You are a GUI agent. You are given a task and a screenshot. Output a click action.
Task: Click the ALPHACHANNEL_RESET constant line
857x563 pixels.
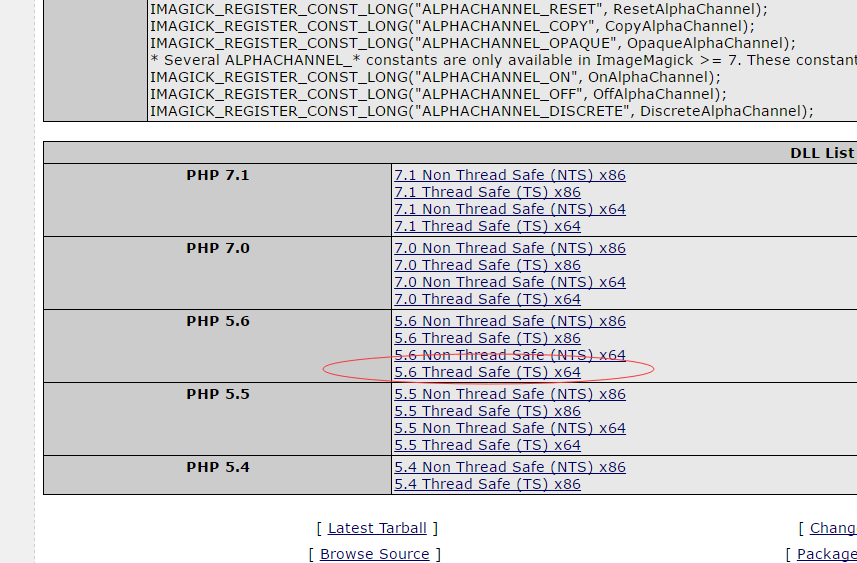[459, 9]
